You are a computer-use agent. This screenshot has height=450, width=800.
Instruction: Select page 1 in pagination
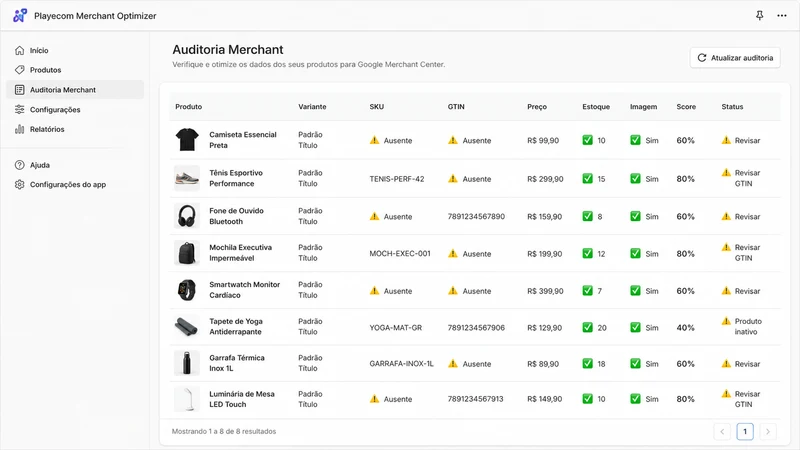coord(745,432)
